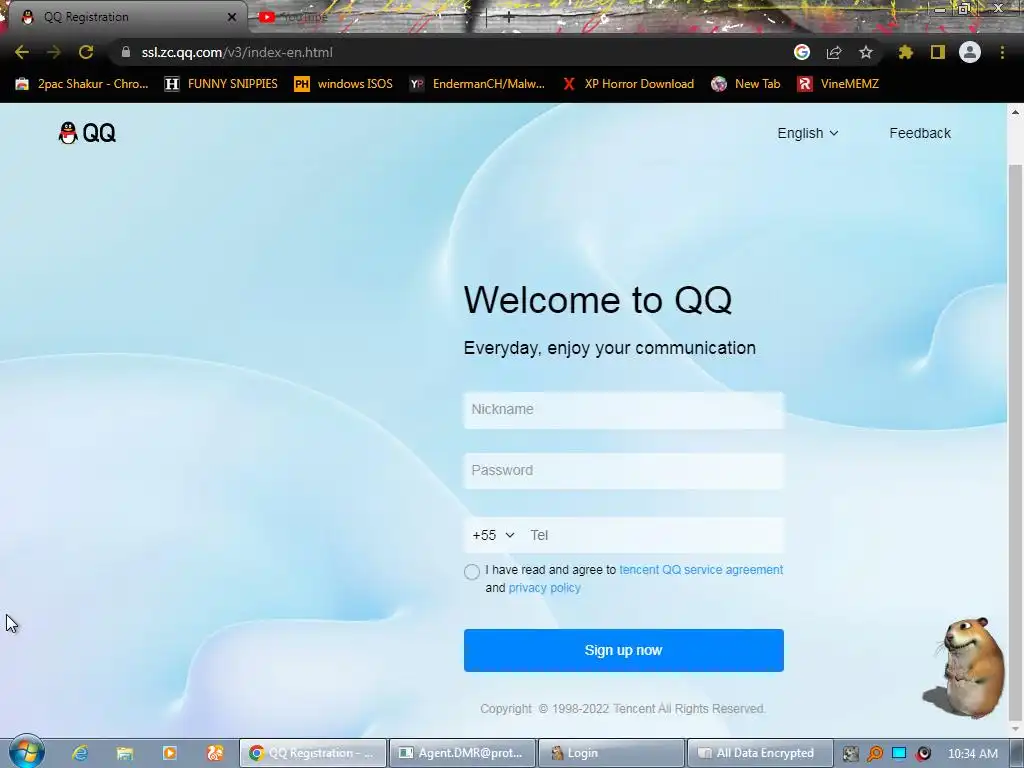Open the Chrome profile avatar menu
This screenshot has width=1024, height=768.
(970, 52)
